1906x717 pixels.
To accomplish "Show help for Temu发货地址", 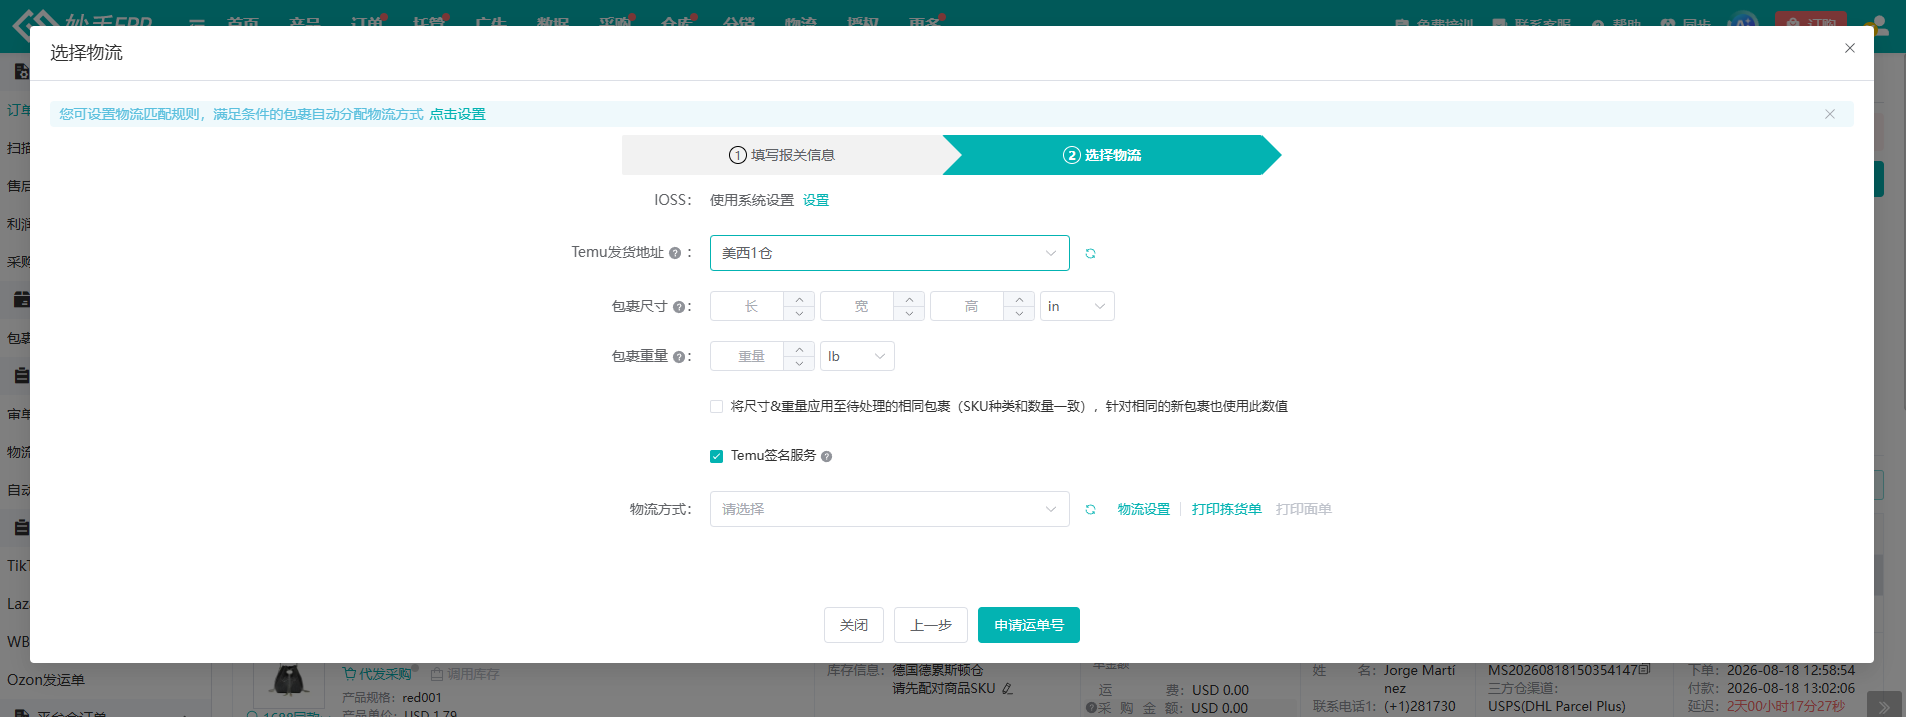I will tap(675, 253).
